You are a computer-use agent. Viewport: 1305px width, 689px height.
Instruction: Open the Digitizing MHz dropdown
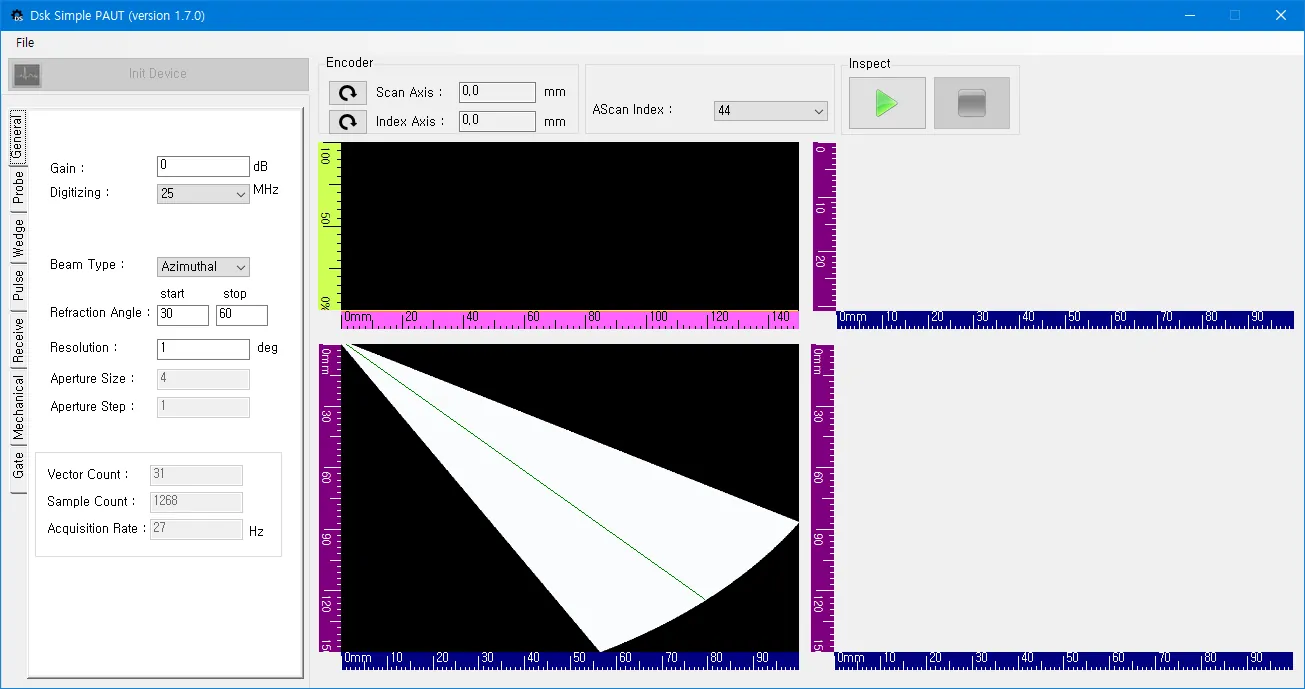[203, 193]
